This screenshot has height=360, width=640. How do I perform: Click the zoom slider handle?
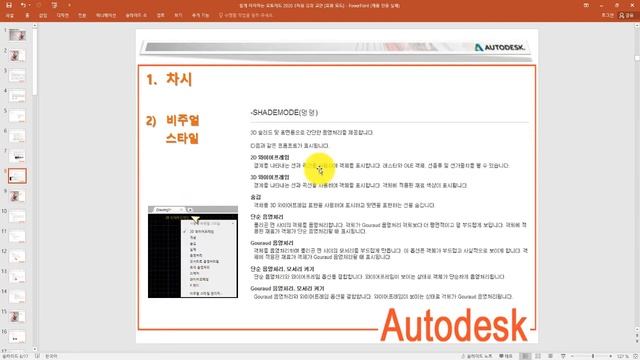pos(593,356)
